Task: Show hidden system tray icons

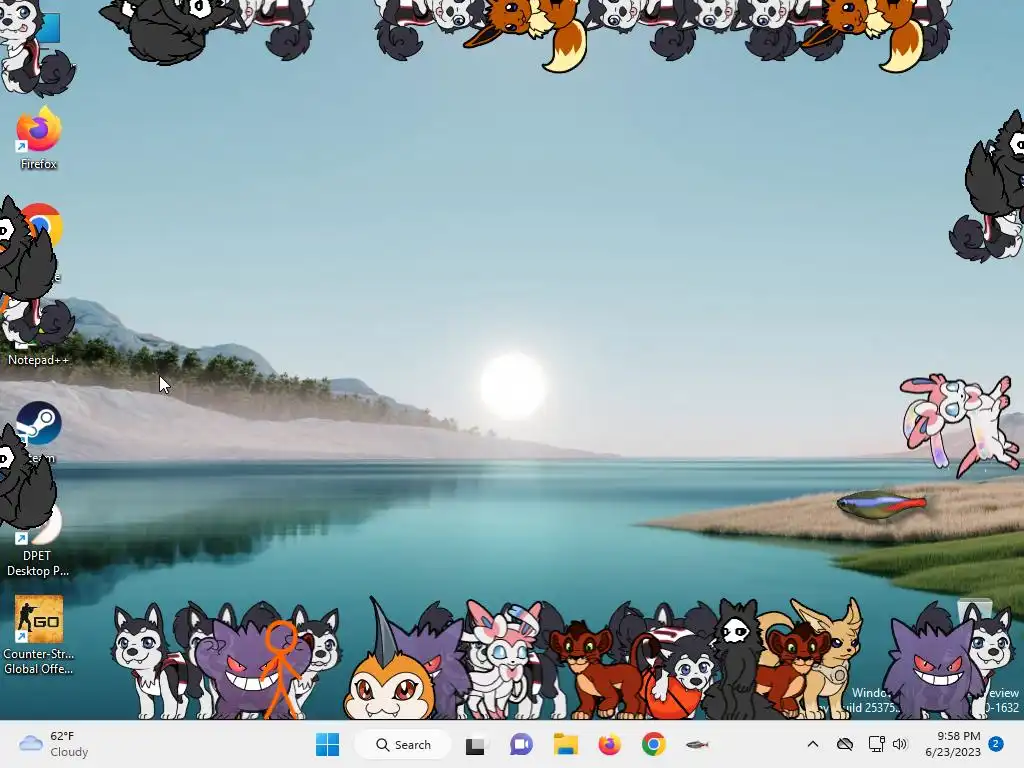Action: (x=812, y=744)
